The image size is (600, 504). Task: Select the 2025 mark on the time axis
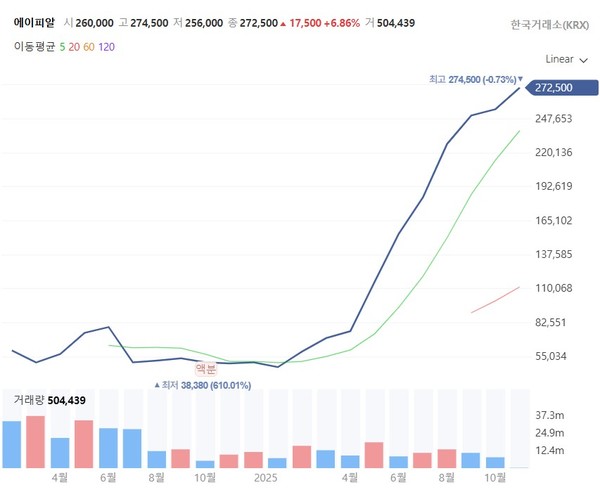pyautogui.click(x=265, y=479)
